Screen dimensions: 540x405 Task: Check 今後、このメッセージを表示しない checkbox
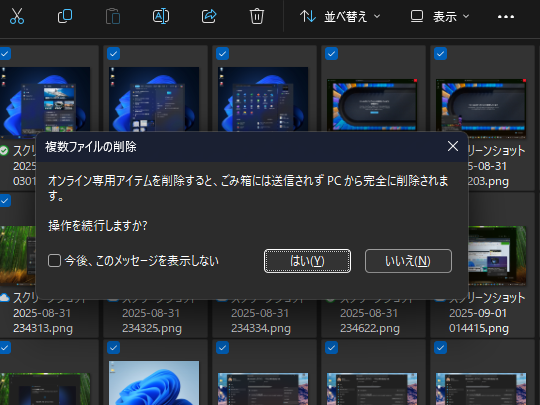coord(54,261)
